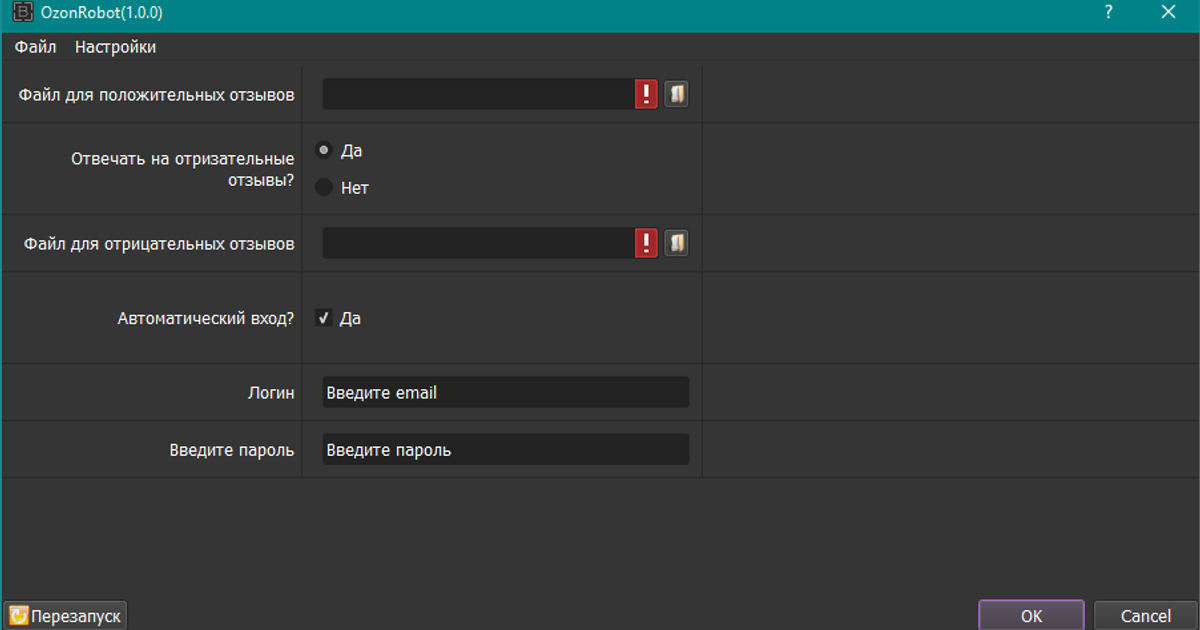
Task: Click the "Введите пароль" row label
Action: [232, 450]
